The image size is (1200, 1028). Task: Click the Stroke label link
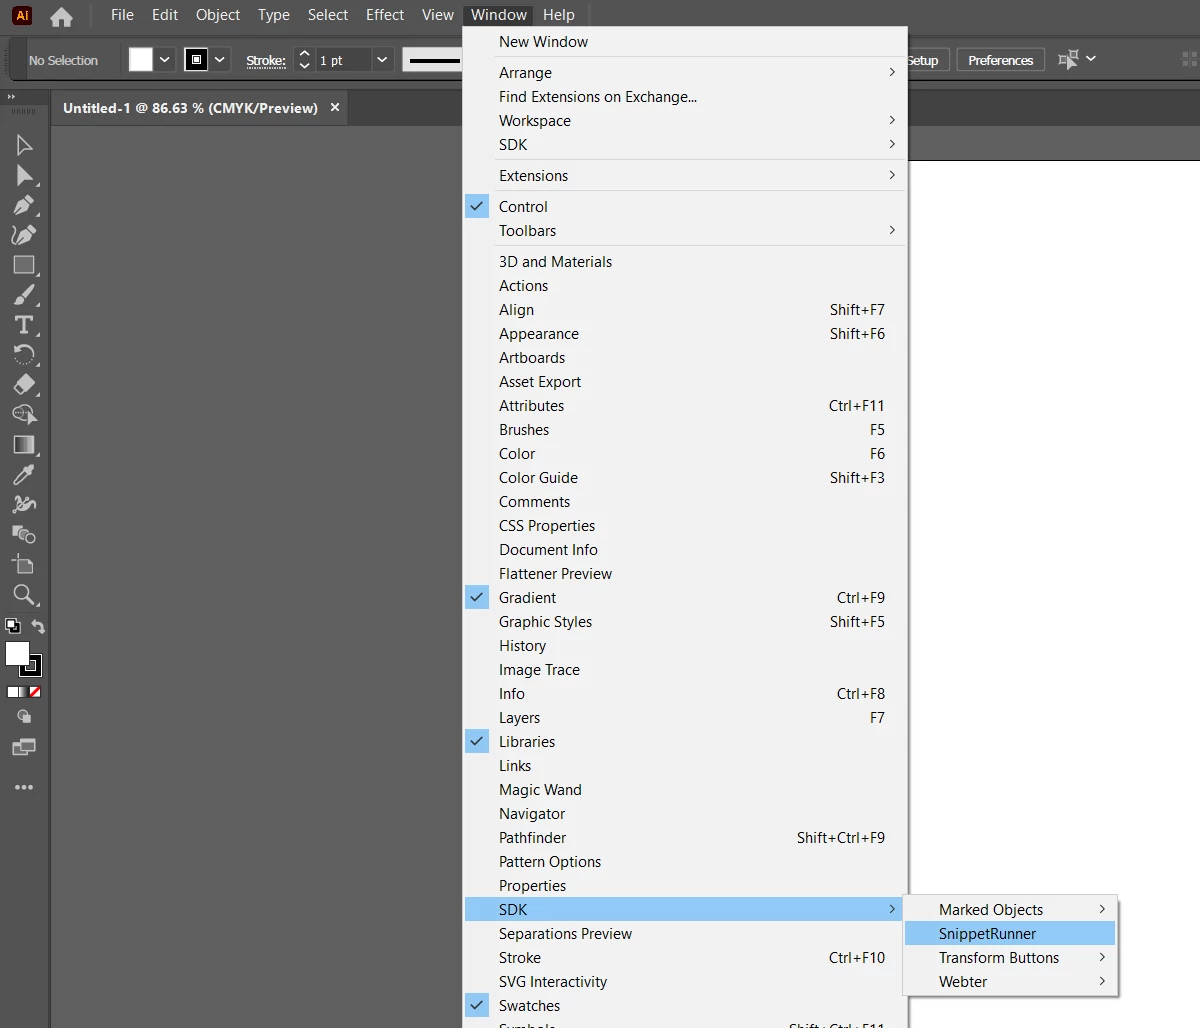(266, 61)
